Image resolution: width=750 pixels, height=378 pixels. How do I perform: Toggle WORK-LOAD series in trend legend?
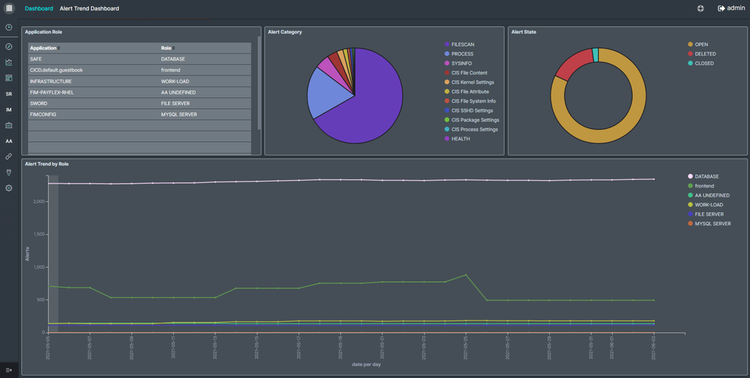click(x=705, y=205)
